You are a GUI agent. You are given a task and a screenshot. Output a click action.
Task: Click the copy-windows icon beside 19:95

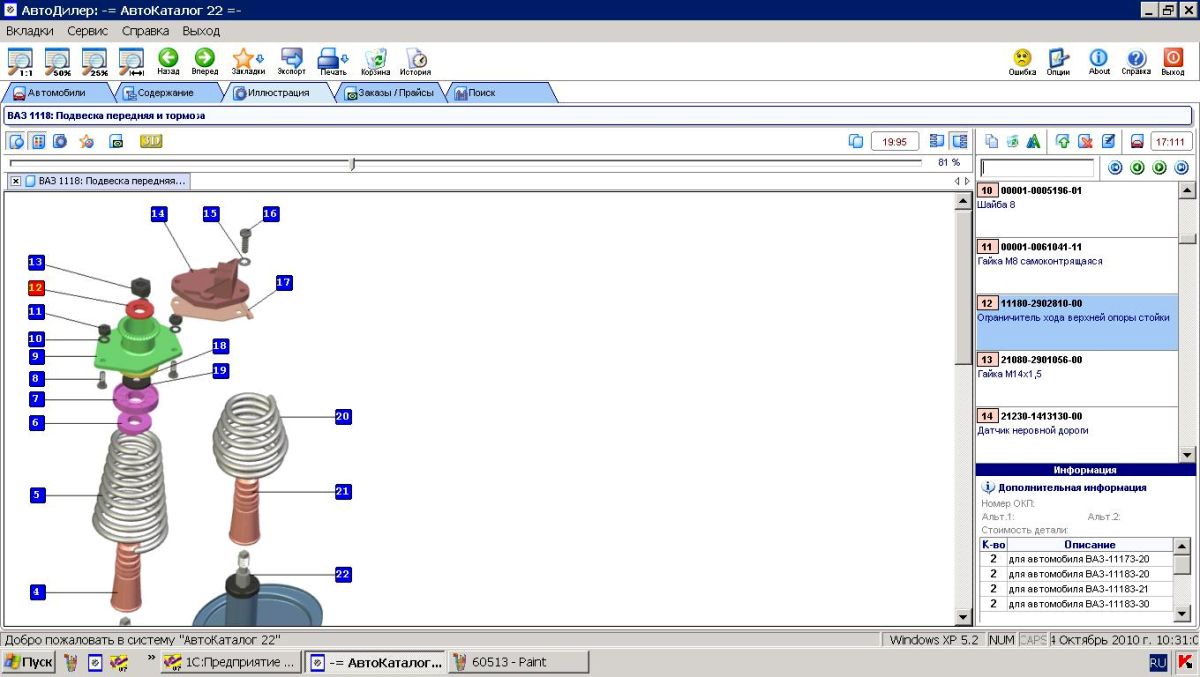point(856,141)
